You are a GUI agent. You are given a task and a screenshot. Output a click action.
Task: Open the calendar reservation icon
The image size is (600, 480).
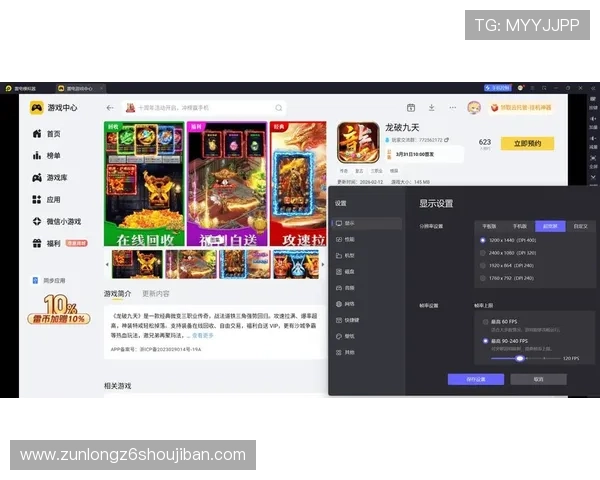click(x=411, y=108)
